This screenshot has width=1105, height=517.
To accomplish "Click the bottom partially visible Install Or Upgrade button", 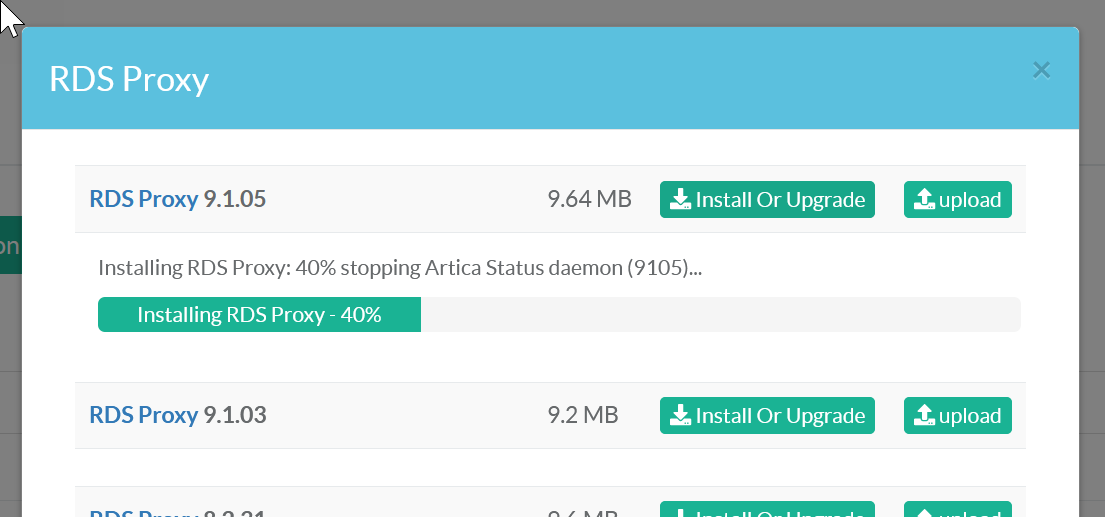I will [767, 510].
